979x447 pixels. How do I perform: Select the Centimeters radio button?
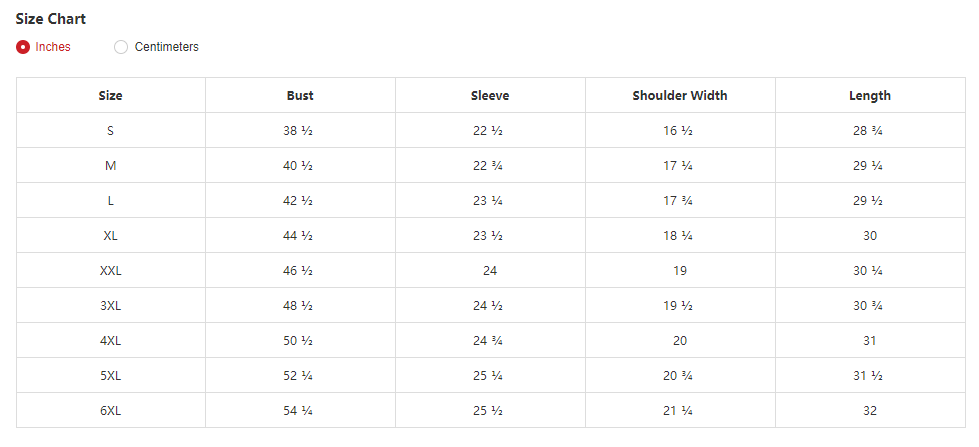click(x=121, y=47)
